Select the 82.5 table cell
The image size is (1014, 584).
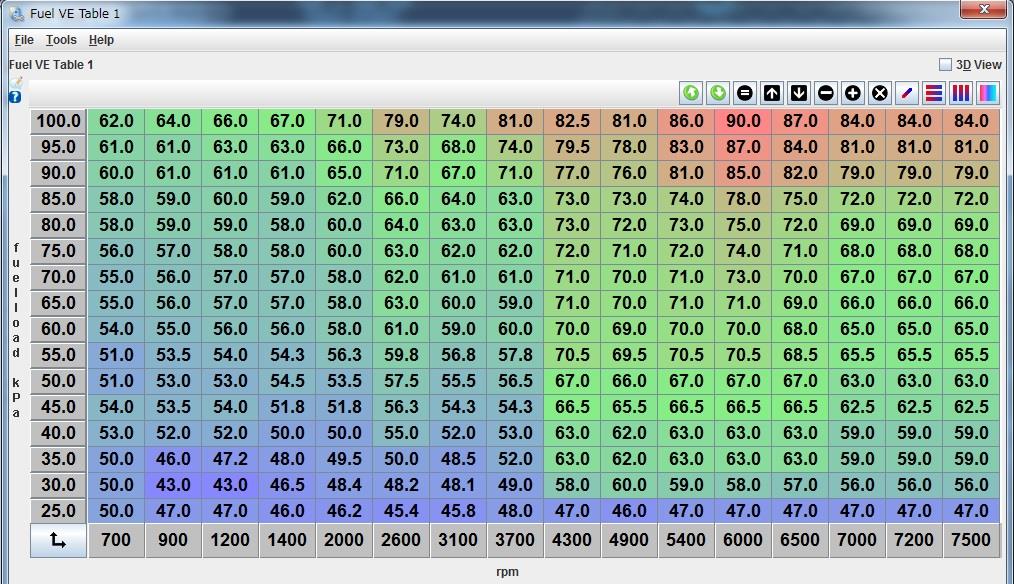click(572, 121)
